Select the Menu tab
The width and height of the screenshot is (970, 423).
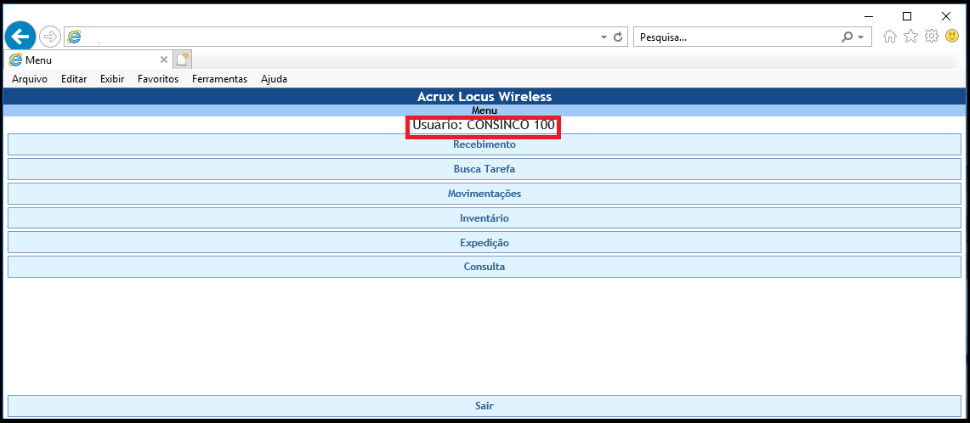pyautogui.click(x=88, y=60)
